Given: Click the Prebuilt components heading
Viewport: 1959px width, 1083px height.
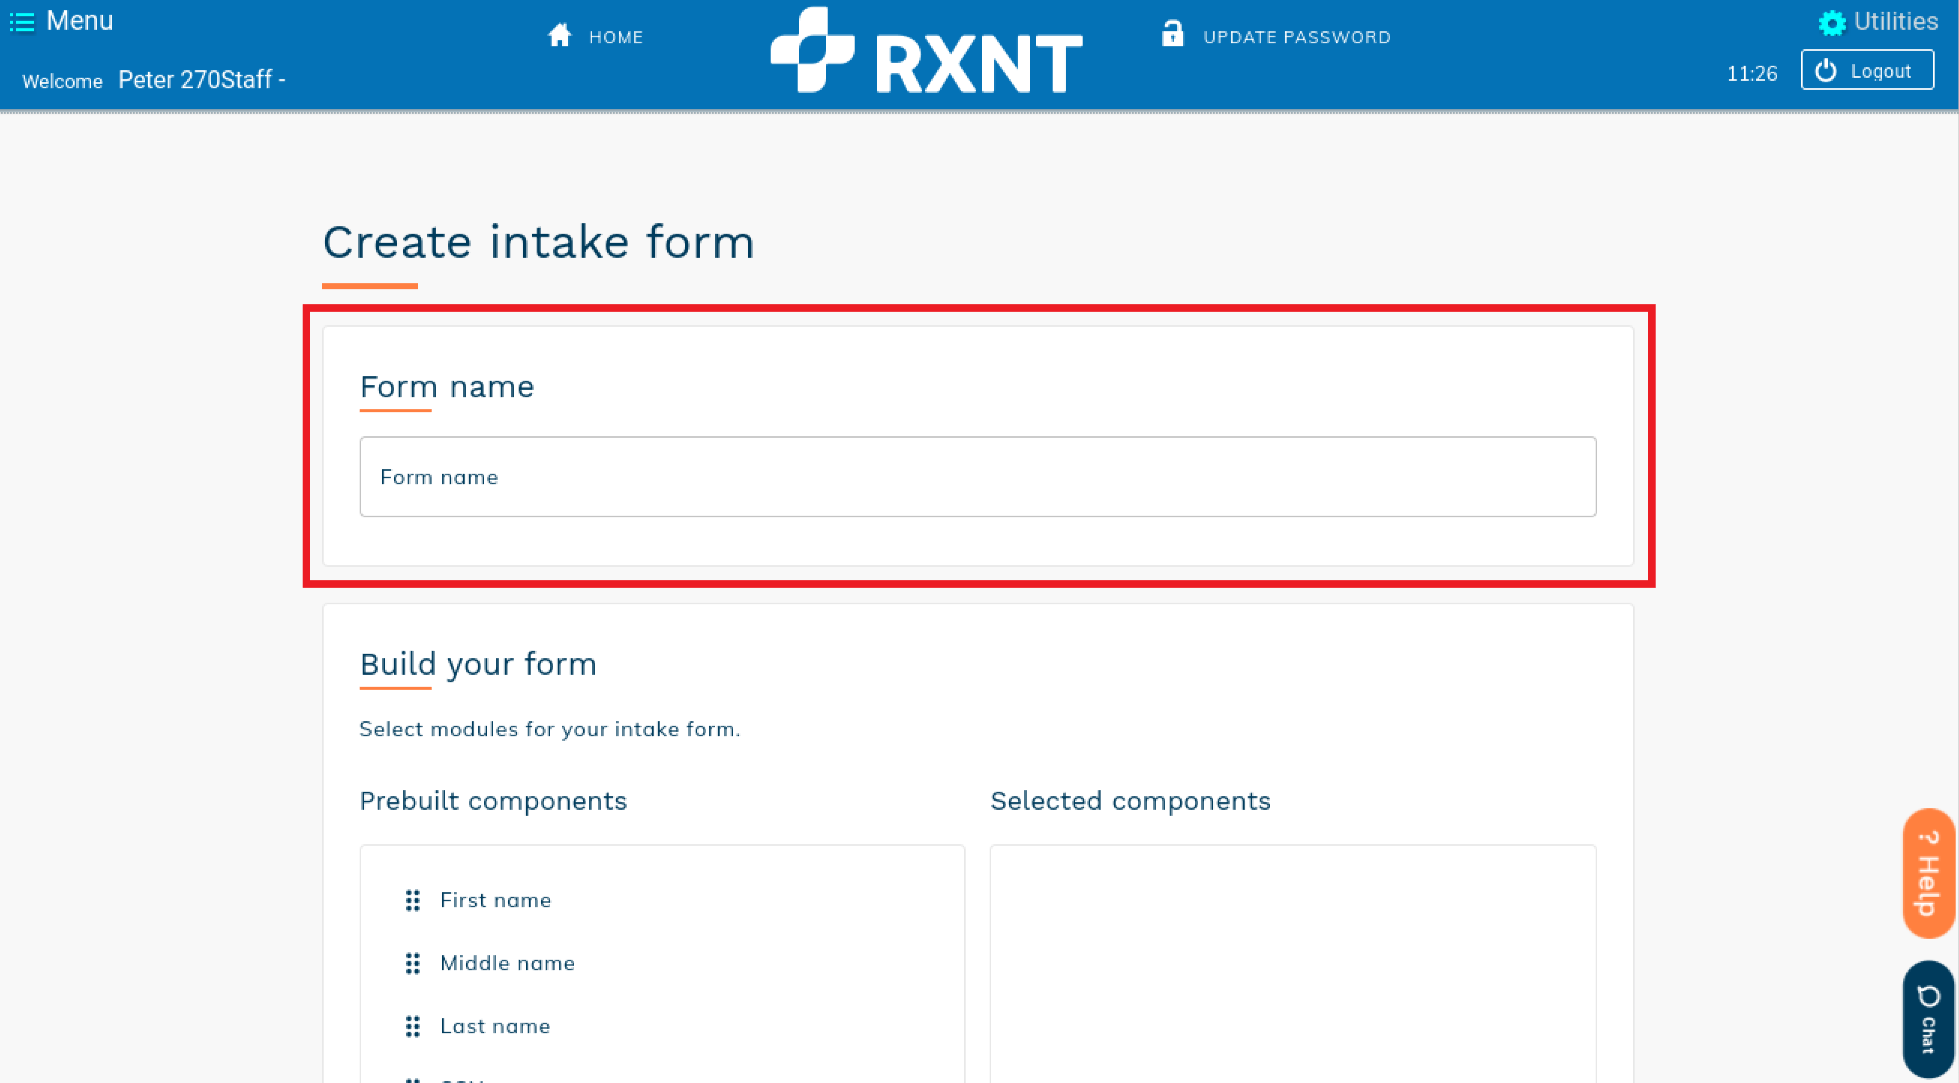Looking at the screenshot, I should [493, 801].
